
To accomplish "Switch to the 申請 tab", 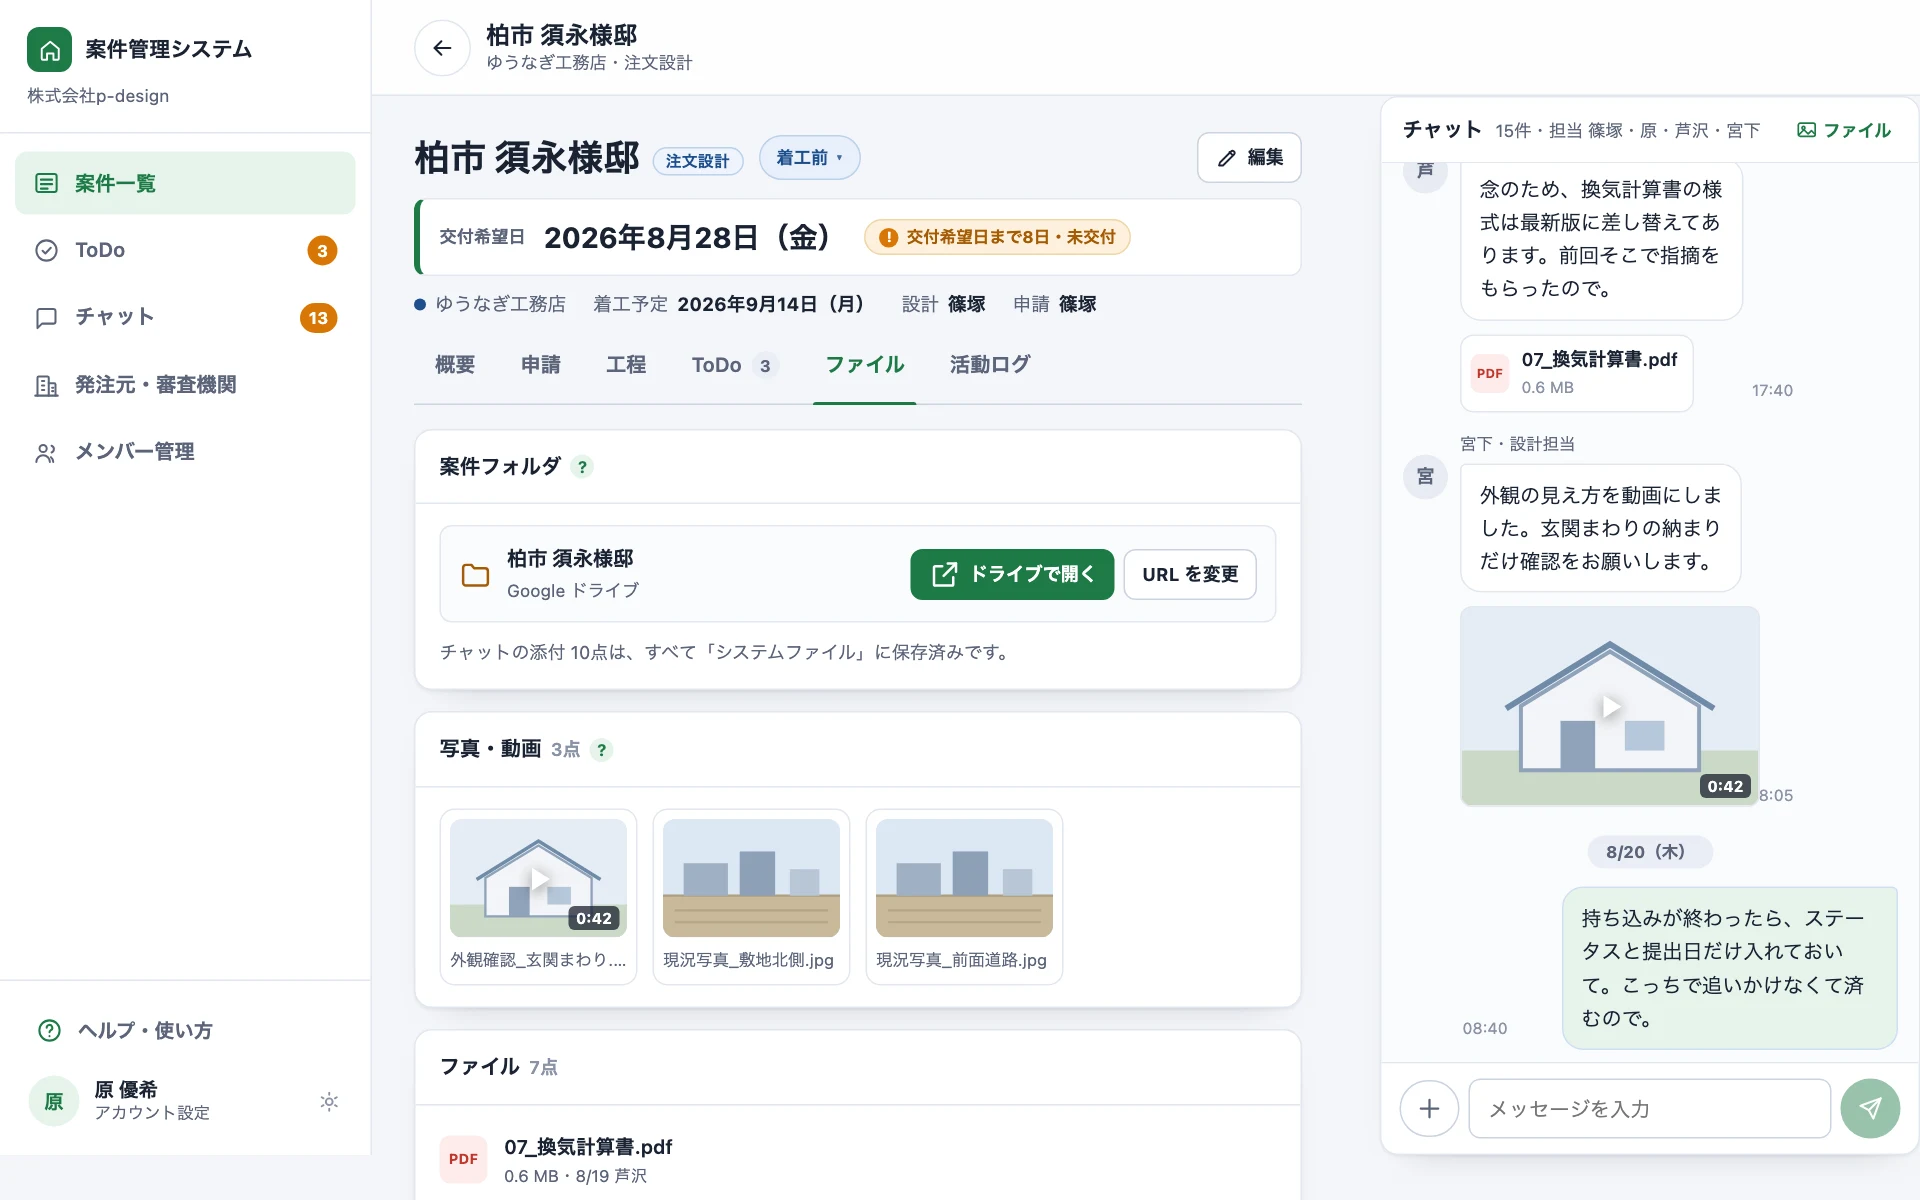I will pyautogui.click(x=541, y=365).
